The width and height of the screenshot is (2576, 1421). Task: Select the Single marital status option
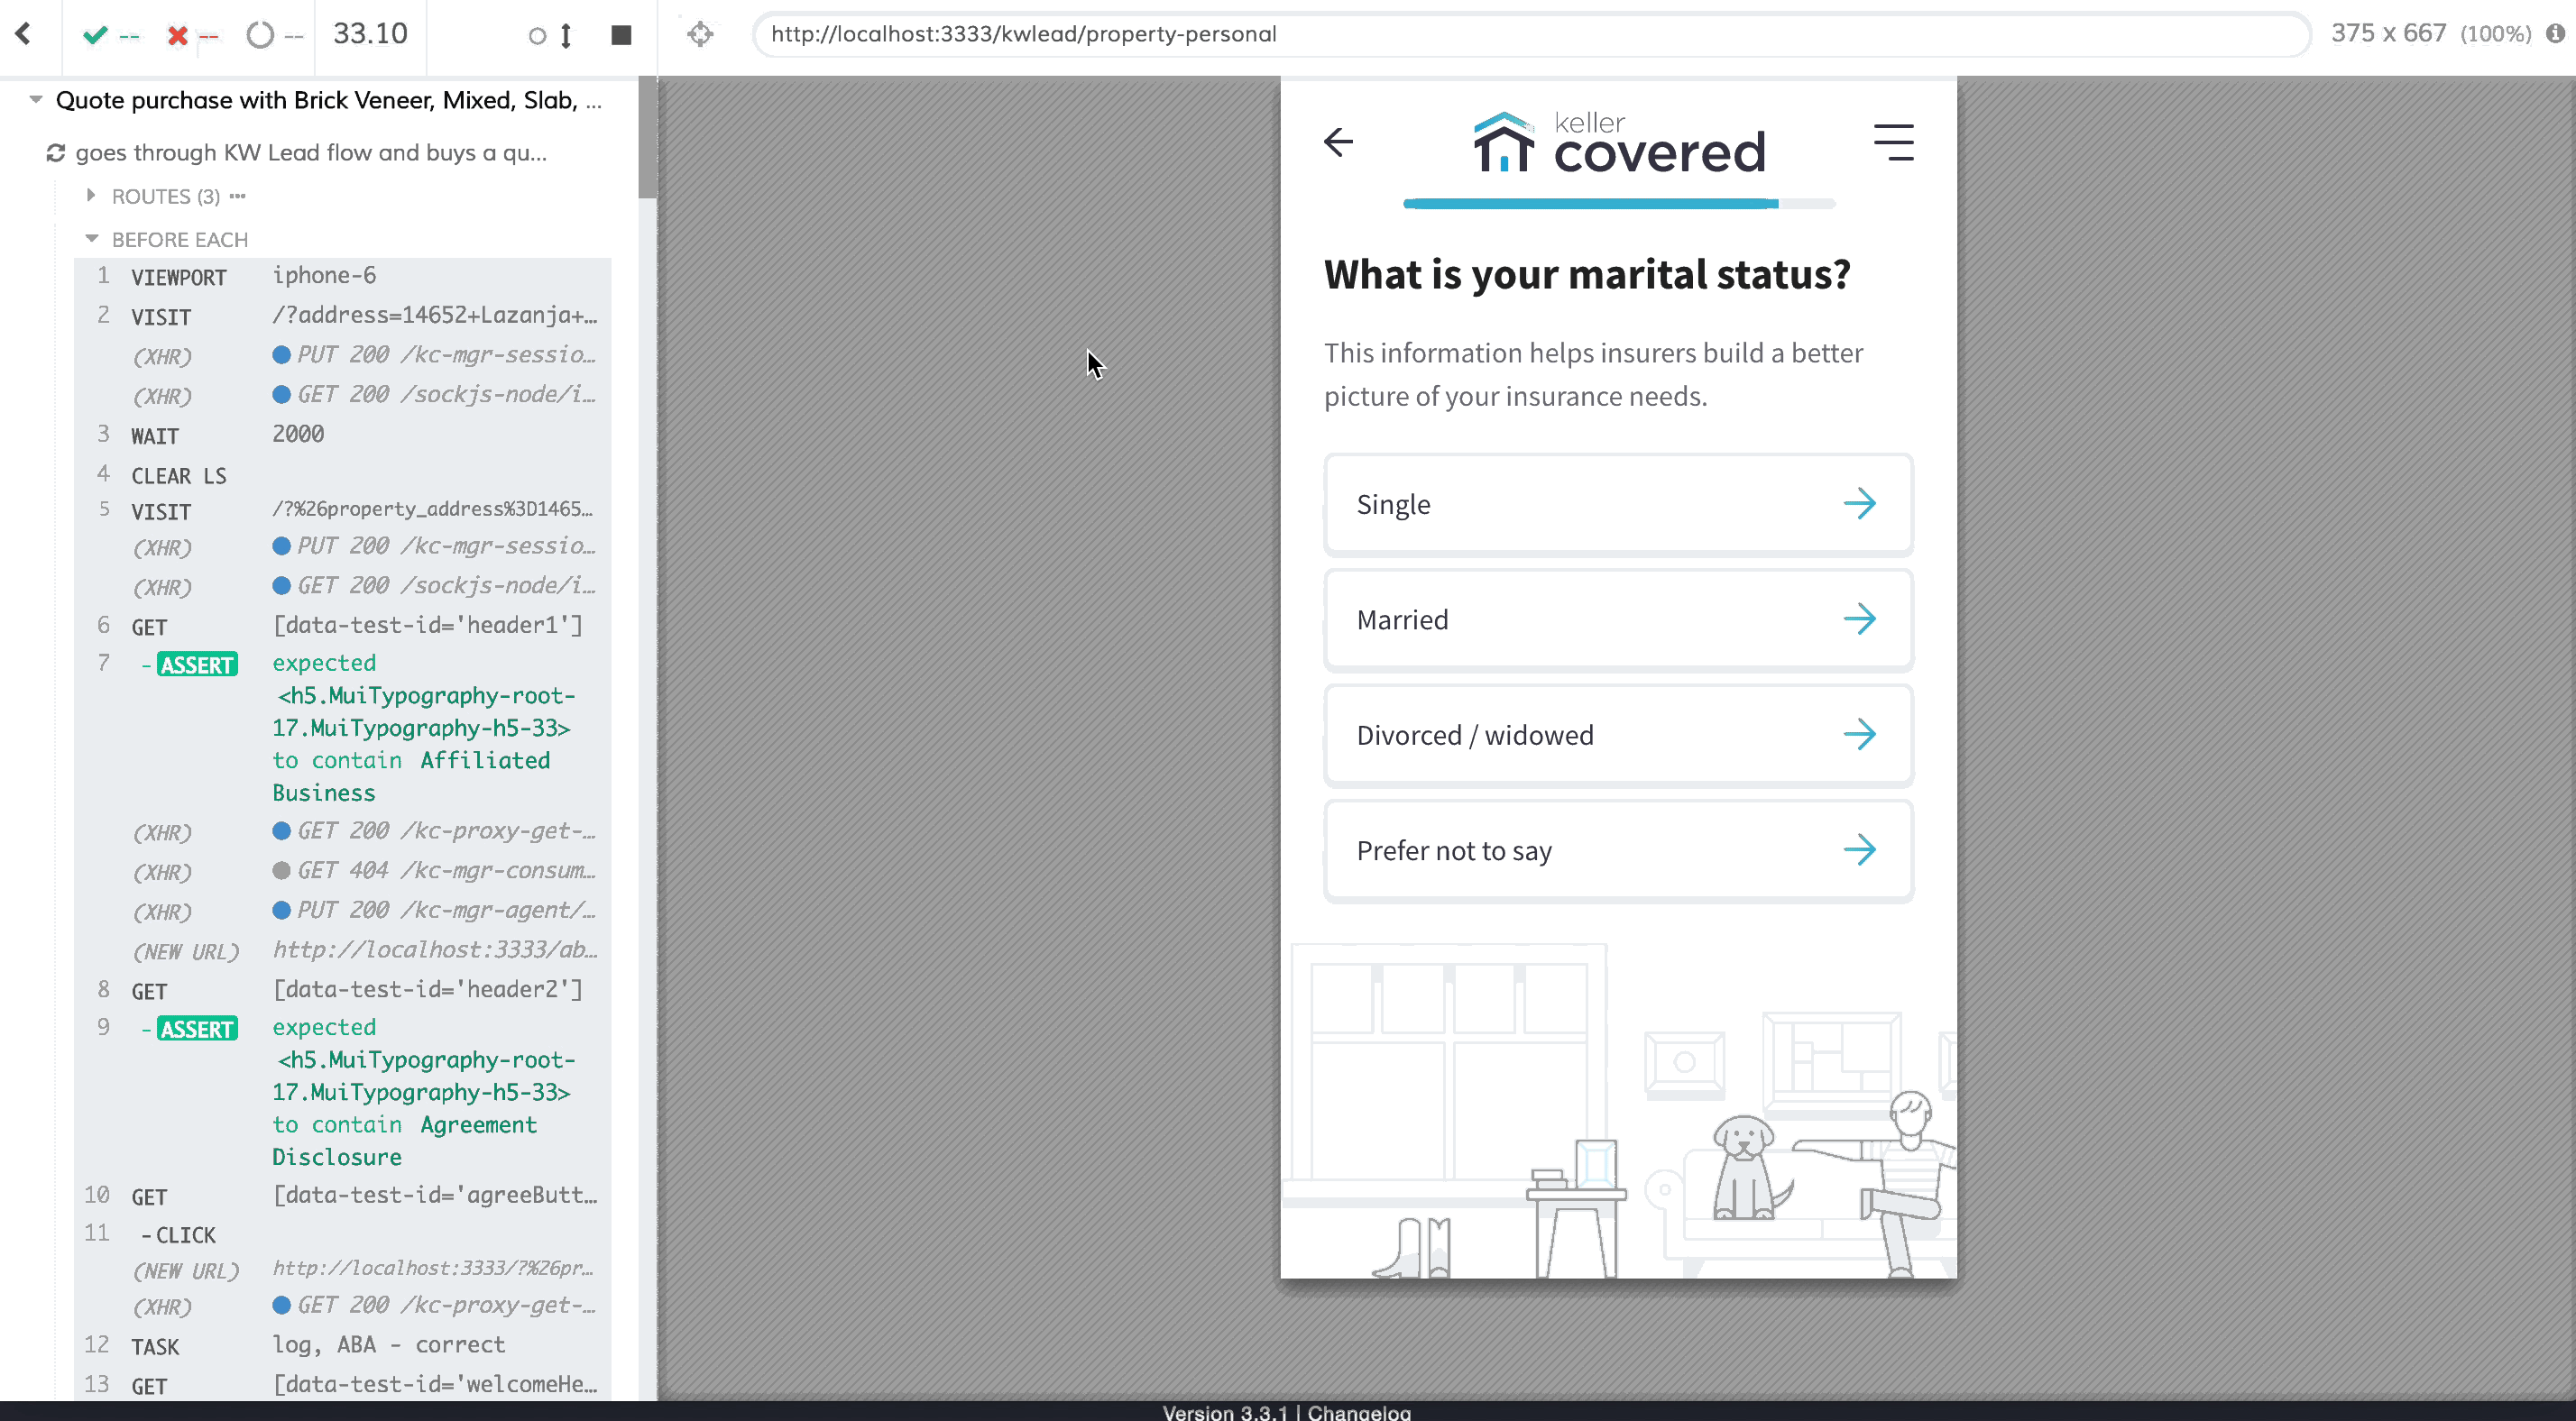click(x=1617, y=504)
